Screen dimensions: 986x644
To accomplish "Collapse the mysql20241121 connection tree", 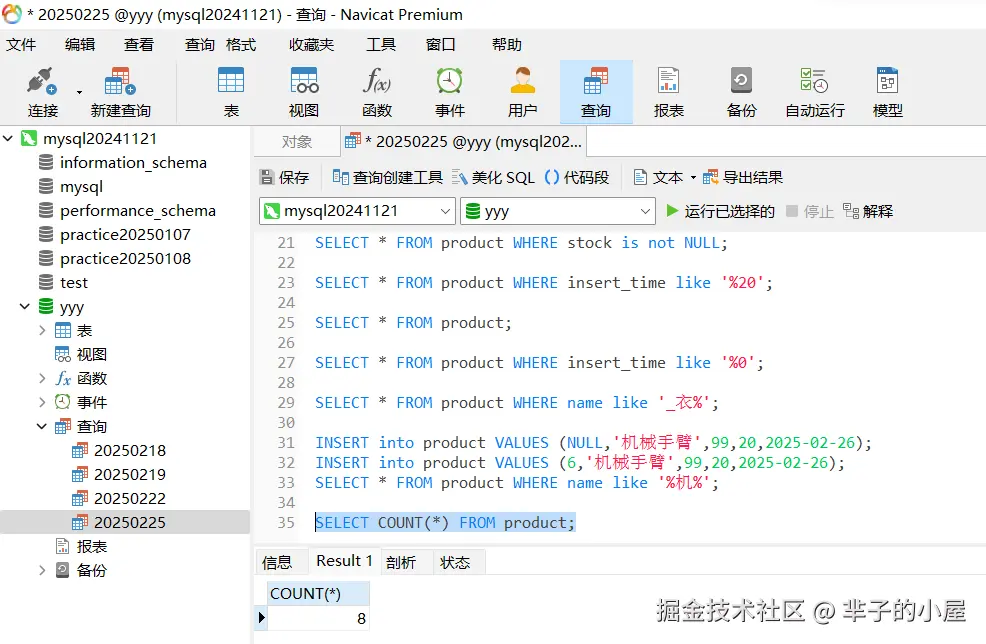I will (8, 138).
